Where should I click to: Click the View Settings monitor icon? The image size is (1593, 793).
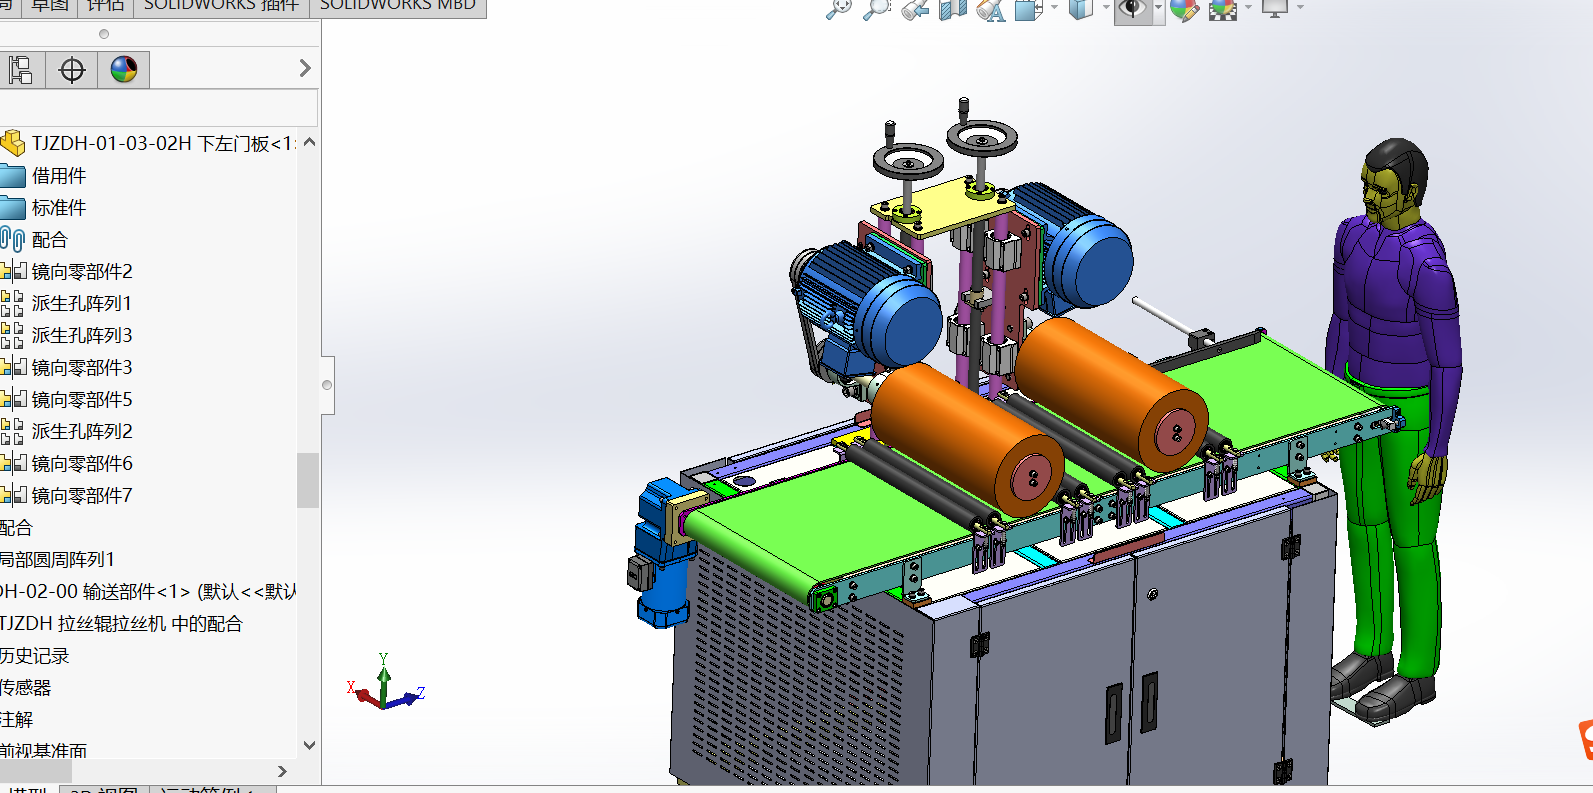pos(1275,9)
